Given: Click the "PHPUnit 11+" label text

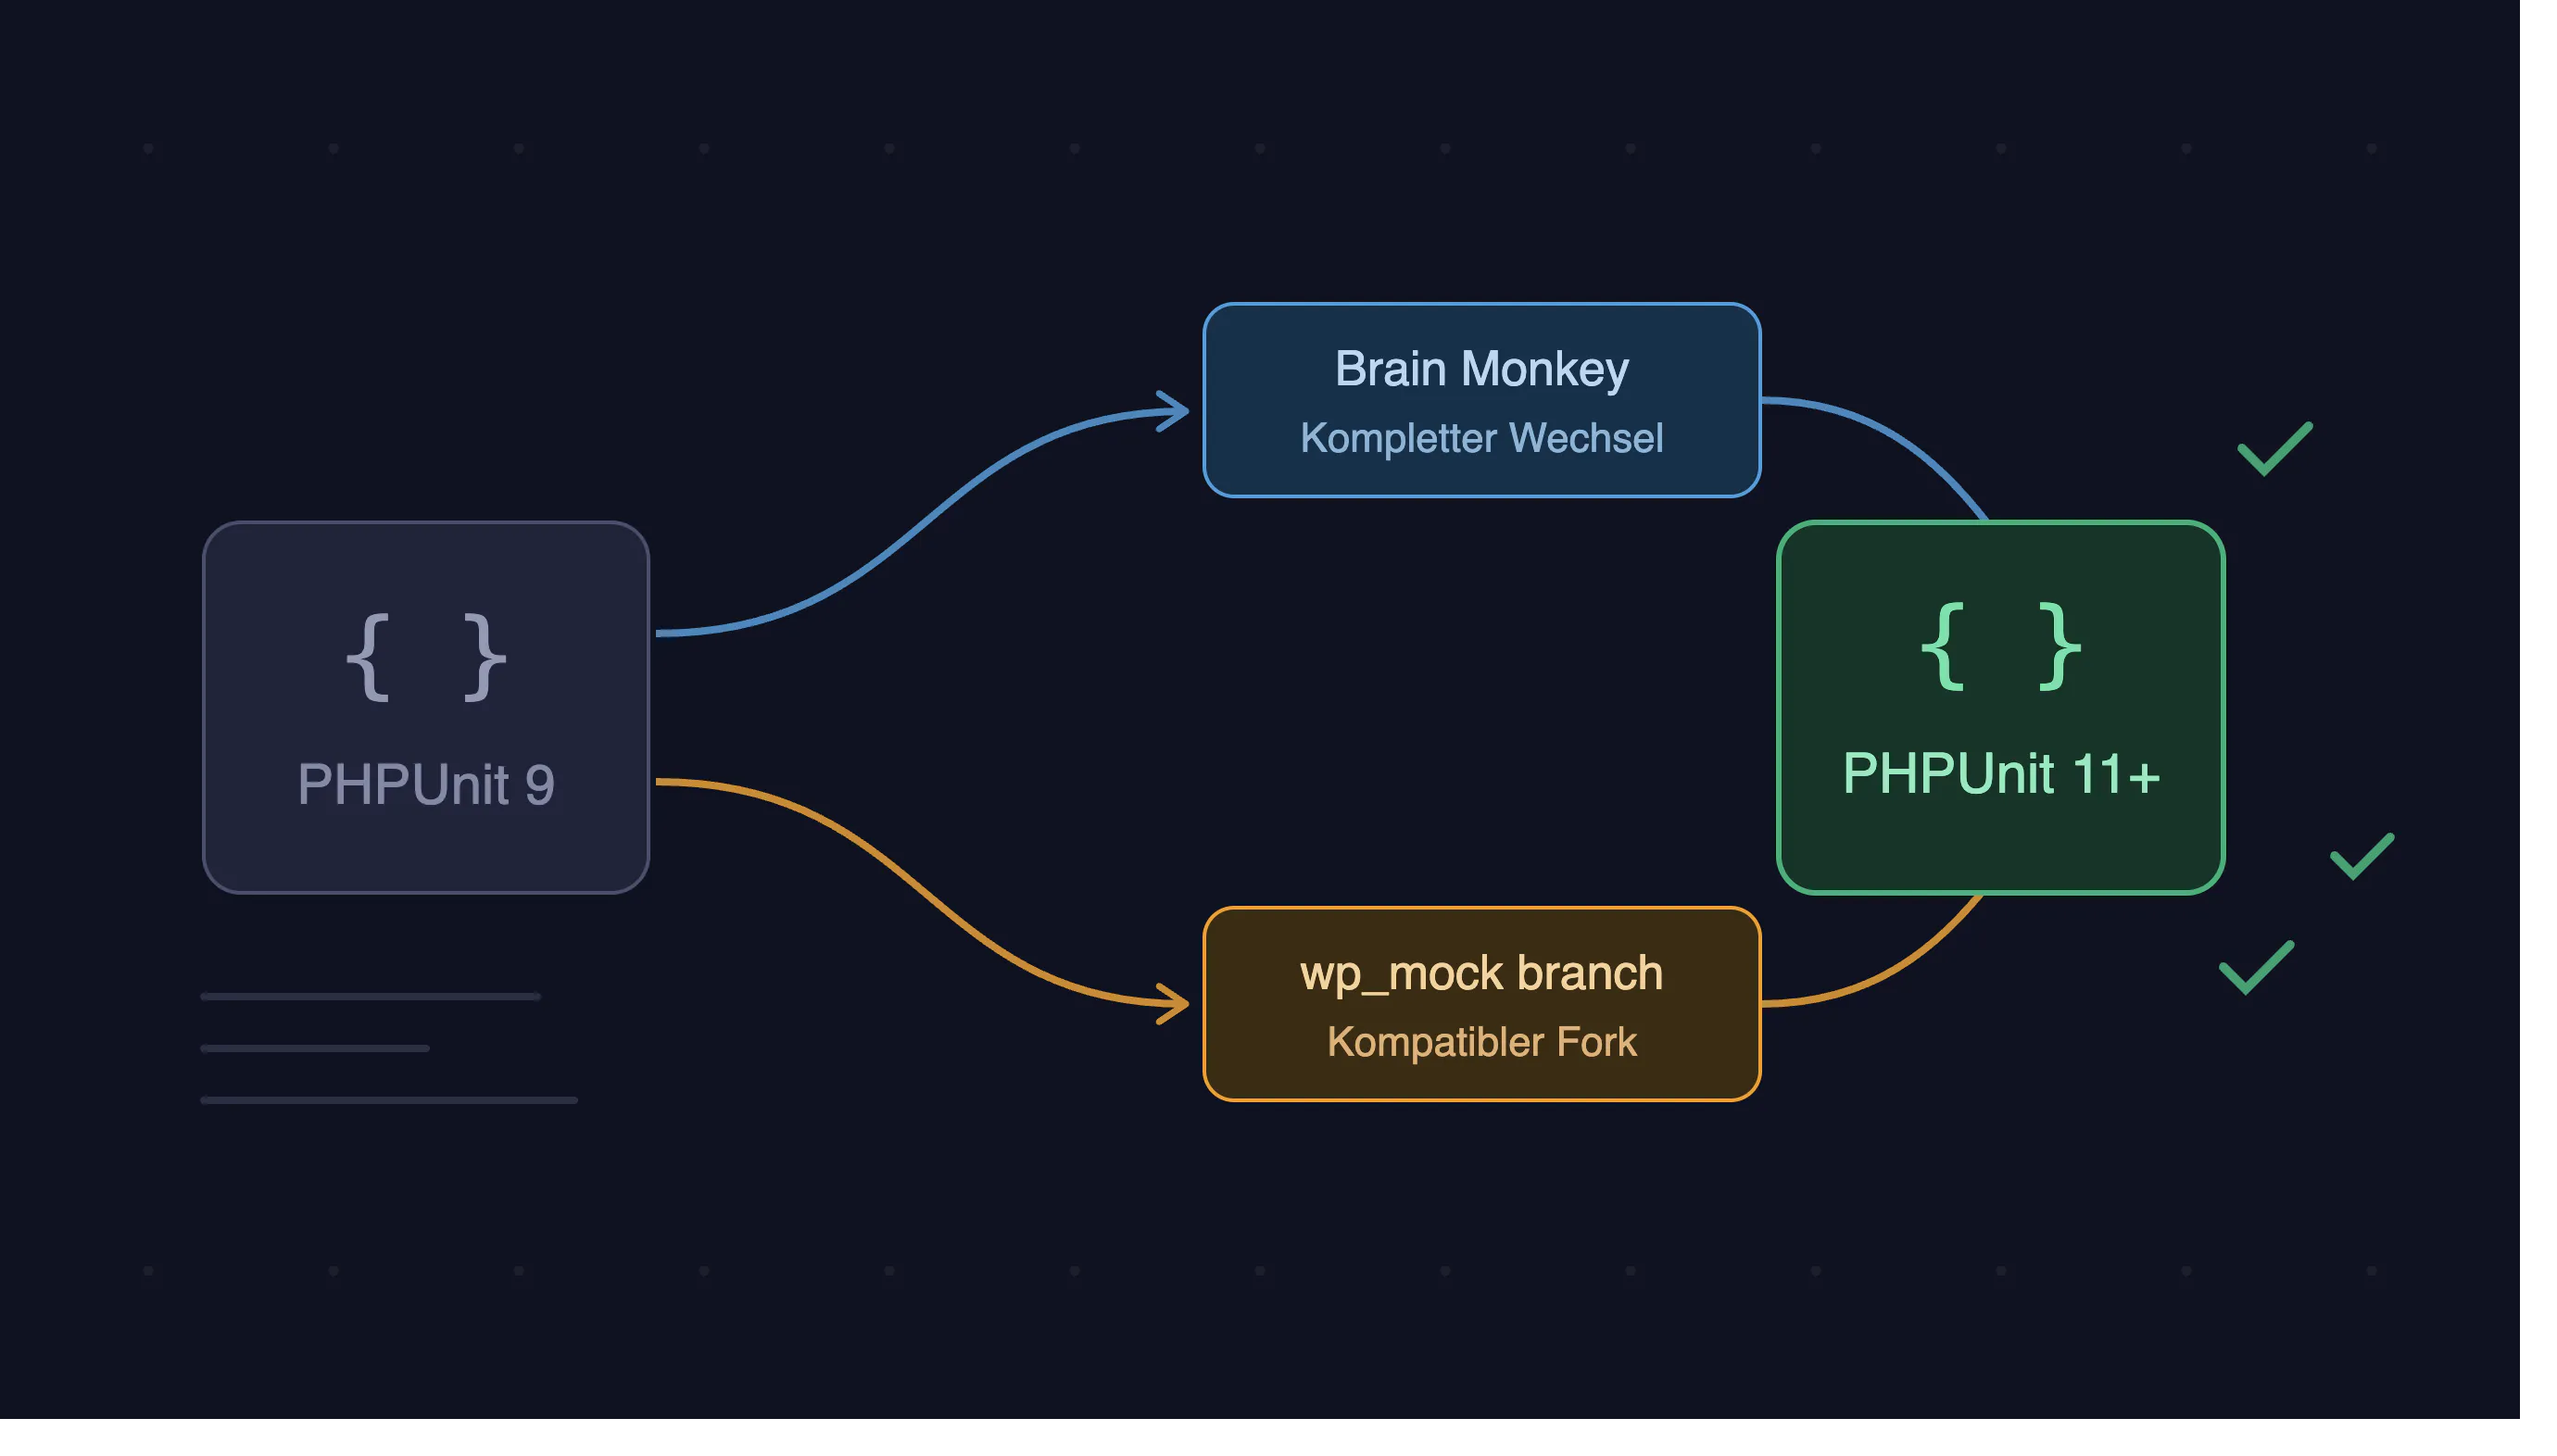Looking at the screenshot, I should click(x=2000, y=774).
